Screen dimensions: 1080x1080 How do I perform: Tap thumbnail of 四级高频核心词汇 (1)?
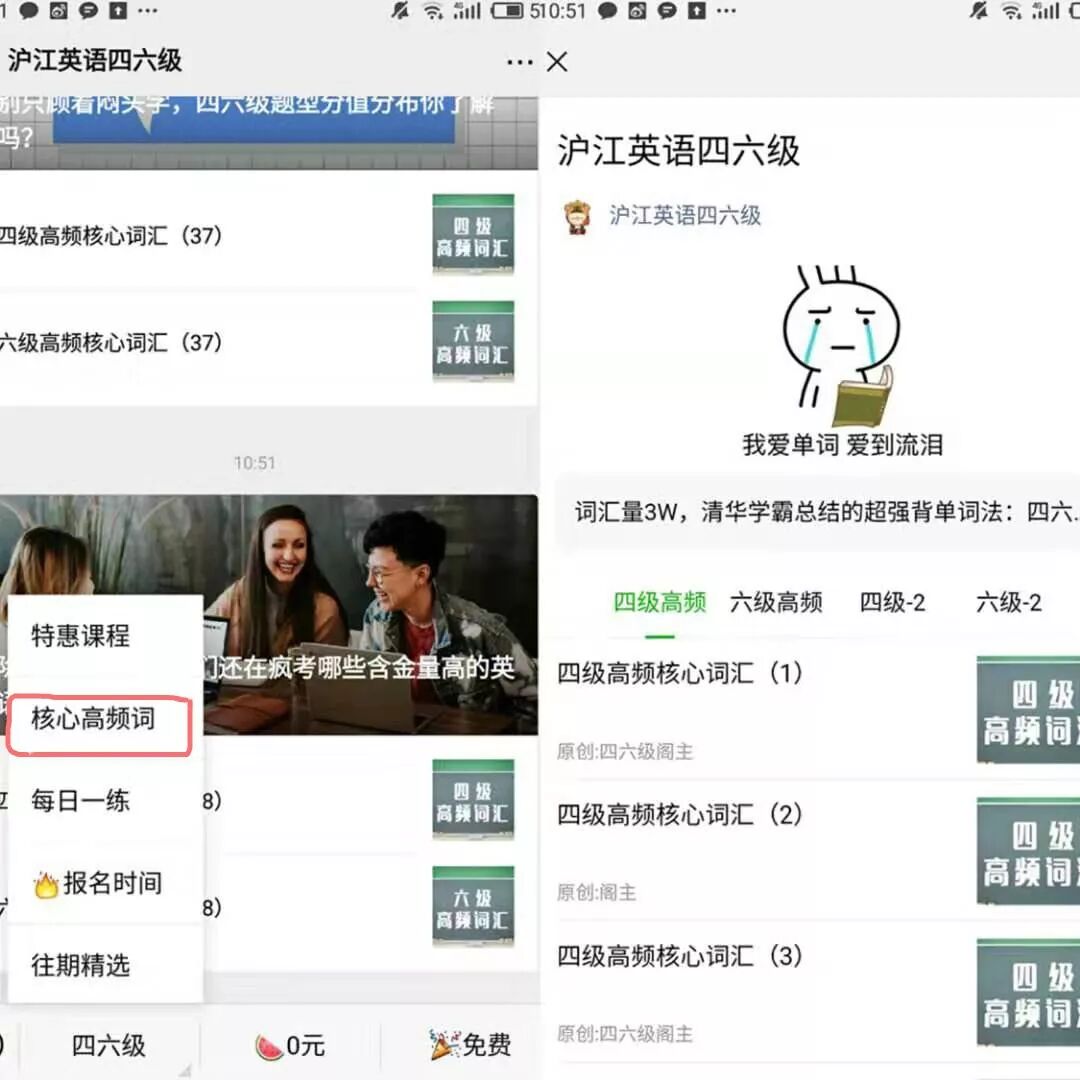click(1028, 709)
